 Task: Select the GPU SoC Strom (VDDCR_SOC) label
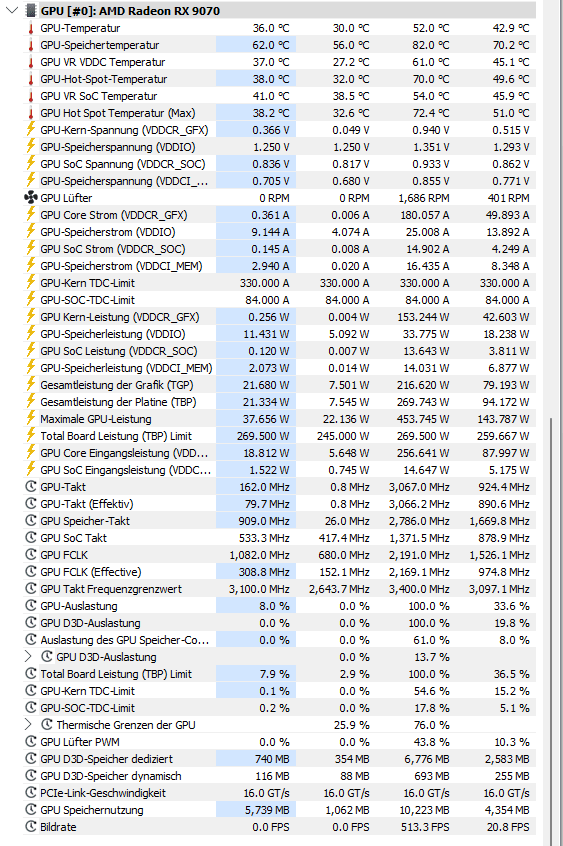[112, 249]
